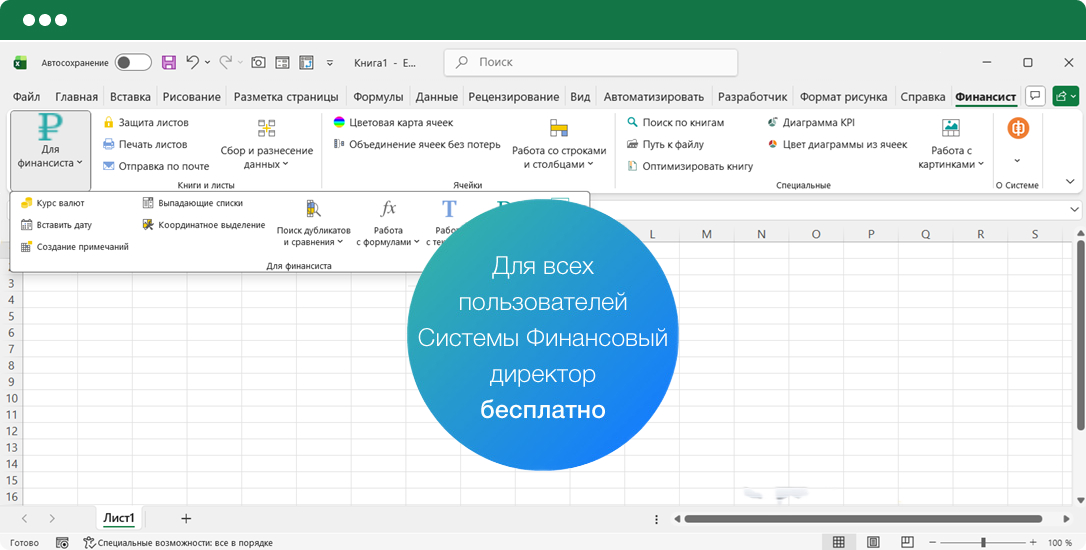Switch to the Вставка tab
Viewport: 1086px width, 550px height.
point(130,97)
